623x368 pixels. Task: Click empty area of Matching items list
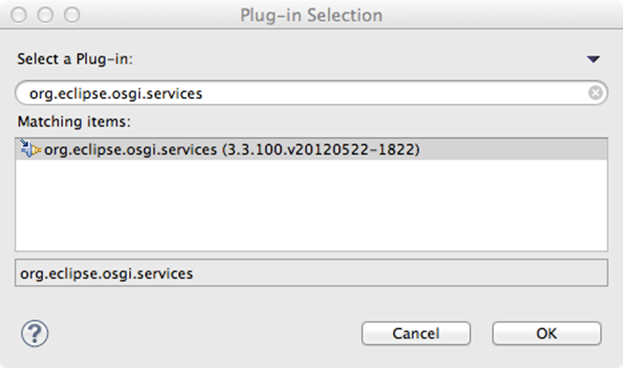point(312,205)
